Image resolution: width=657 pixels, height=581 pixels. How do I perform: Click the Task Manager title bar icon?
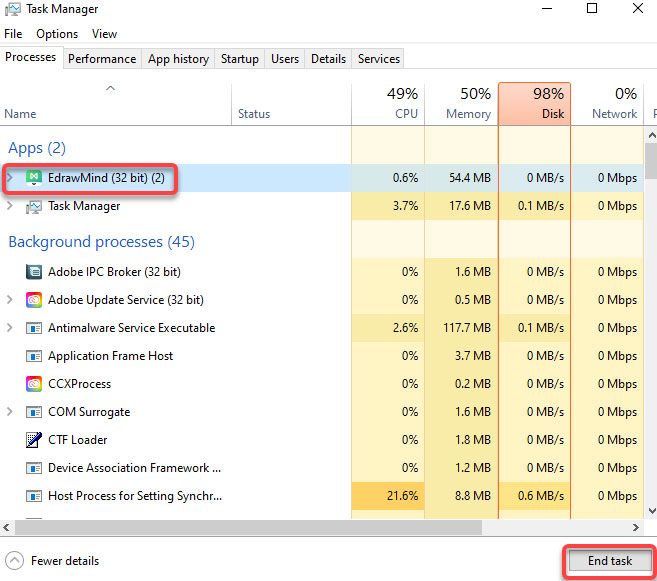click(13, 9)
